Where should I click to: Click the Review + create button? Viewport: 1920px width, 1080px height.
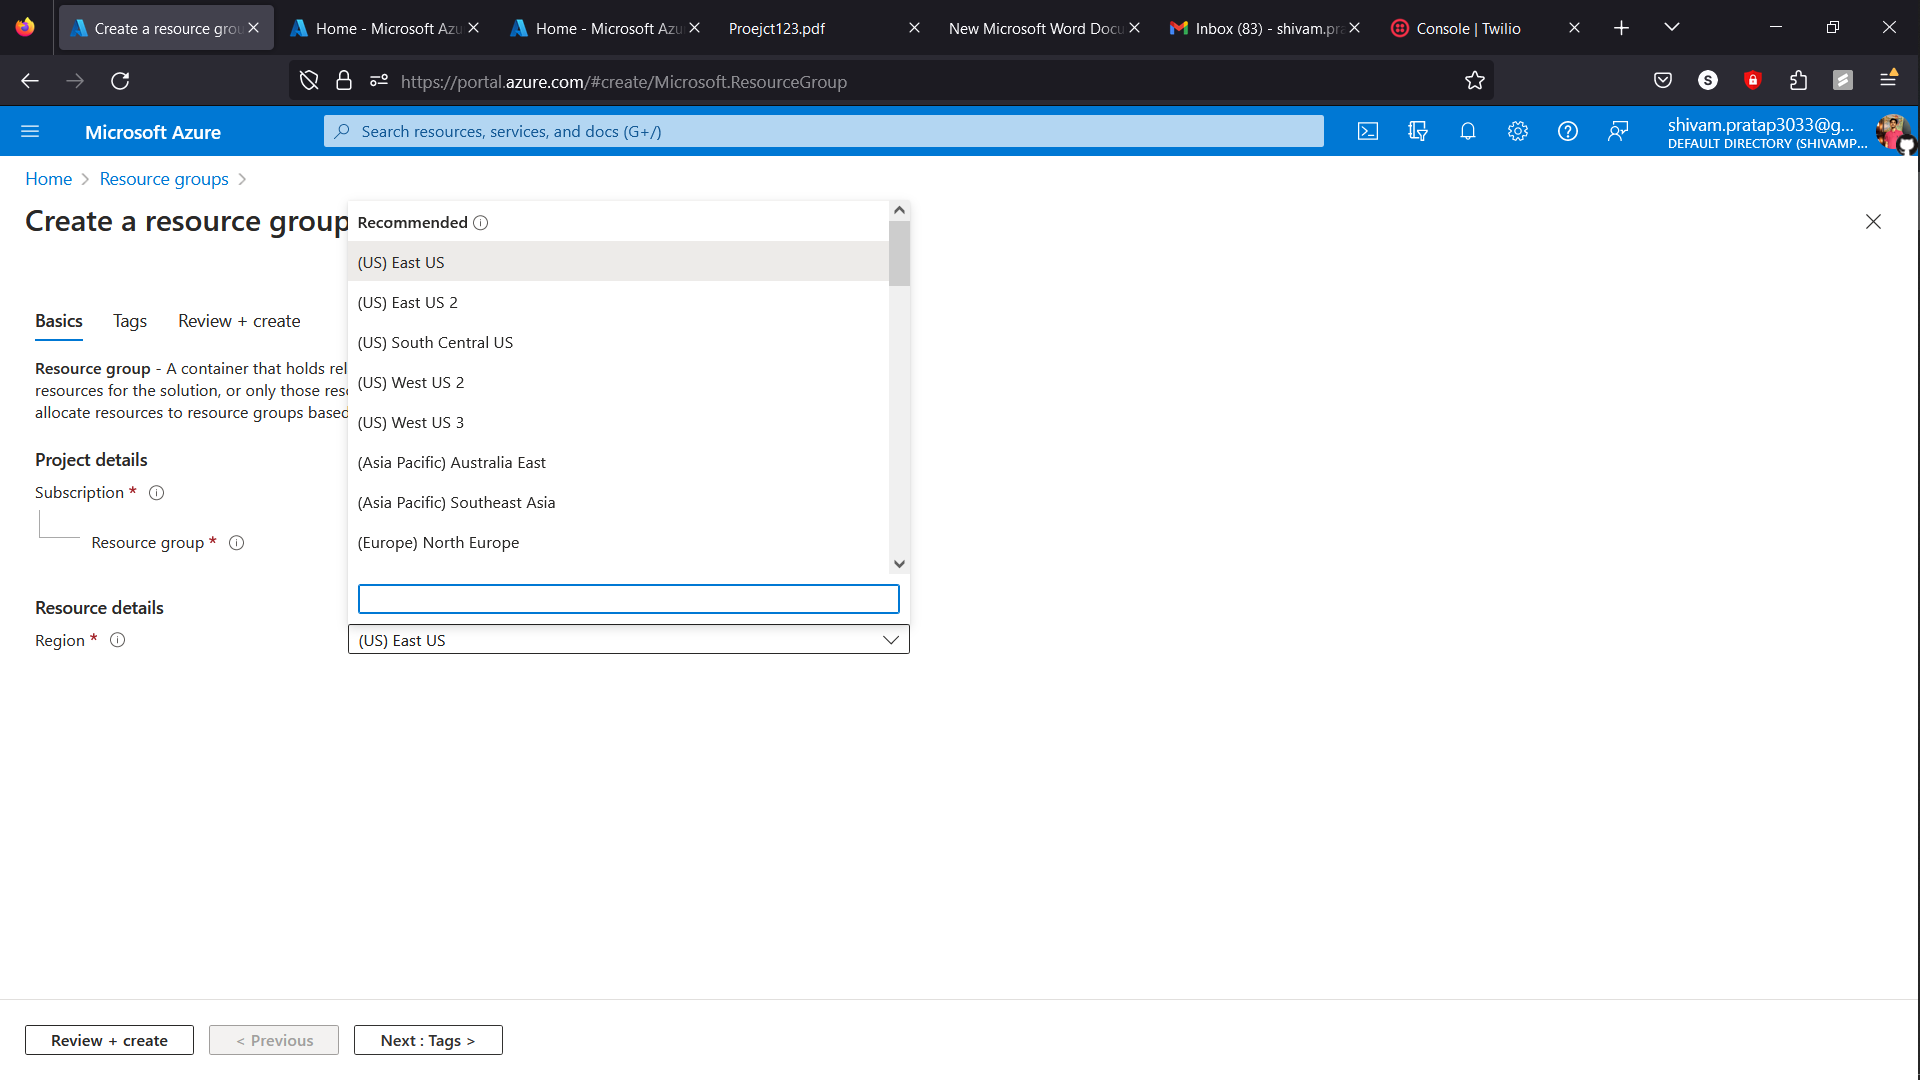coord(109,1040)
